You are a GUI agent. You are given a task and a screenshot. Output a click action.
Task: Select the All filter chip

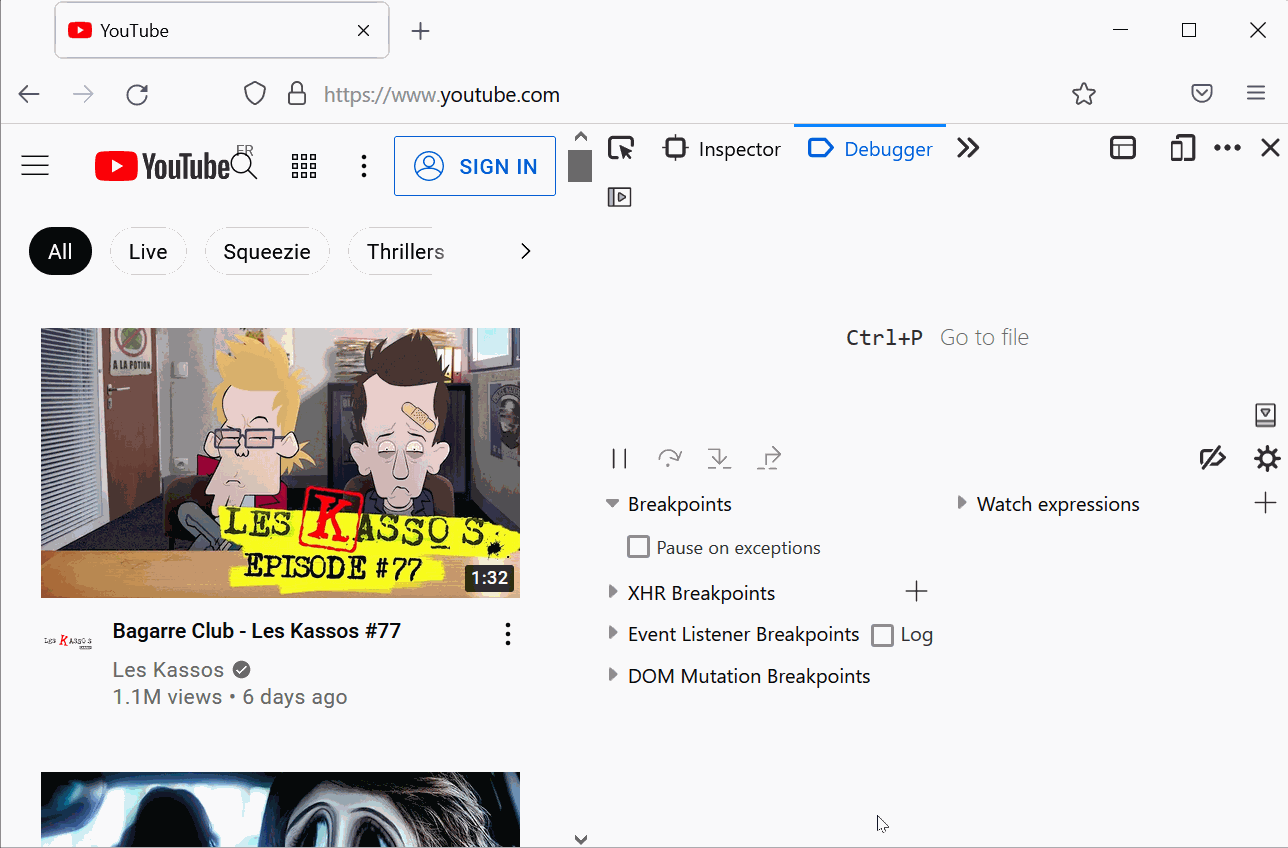click(x=60, y=252)
